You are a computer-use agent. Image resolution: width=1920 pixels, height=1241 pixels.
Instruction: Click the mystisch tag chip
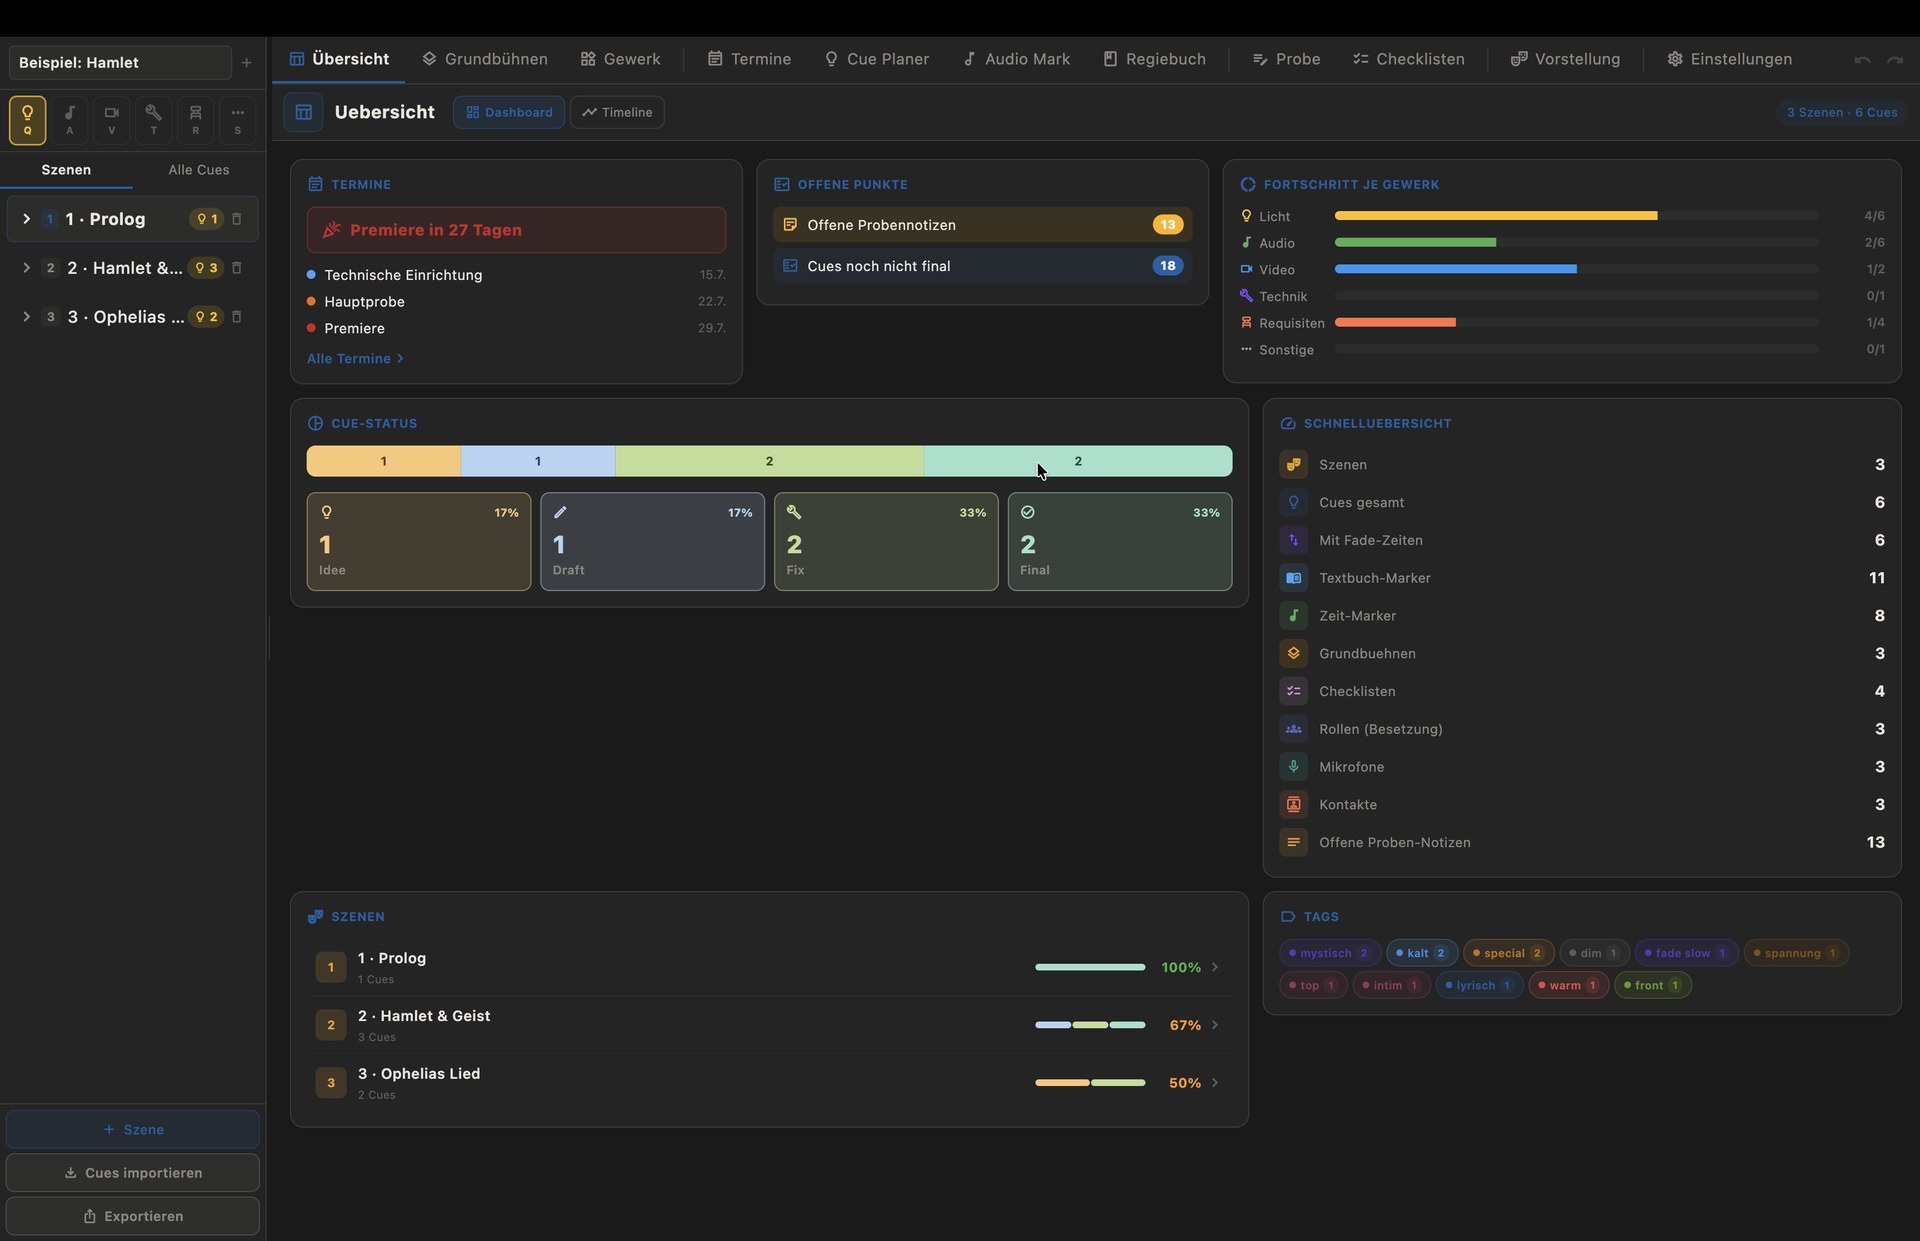[x=1330, y=953]
